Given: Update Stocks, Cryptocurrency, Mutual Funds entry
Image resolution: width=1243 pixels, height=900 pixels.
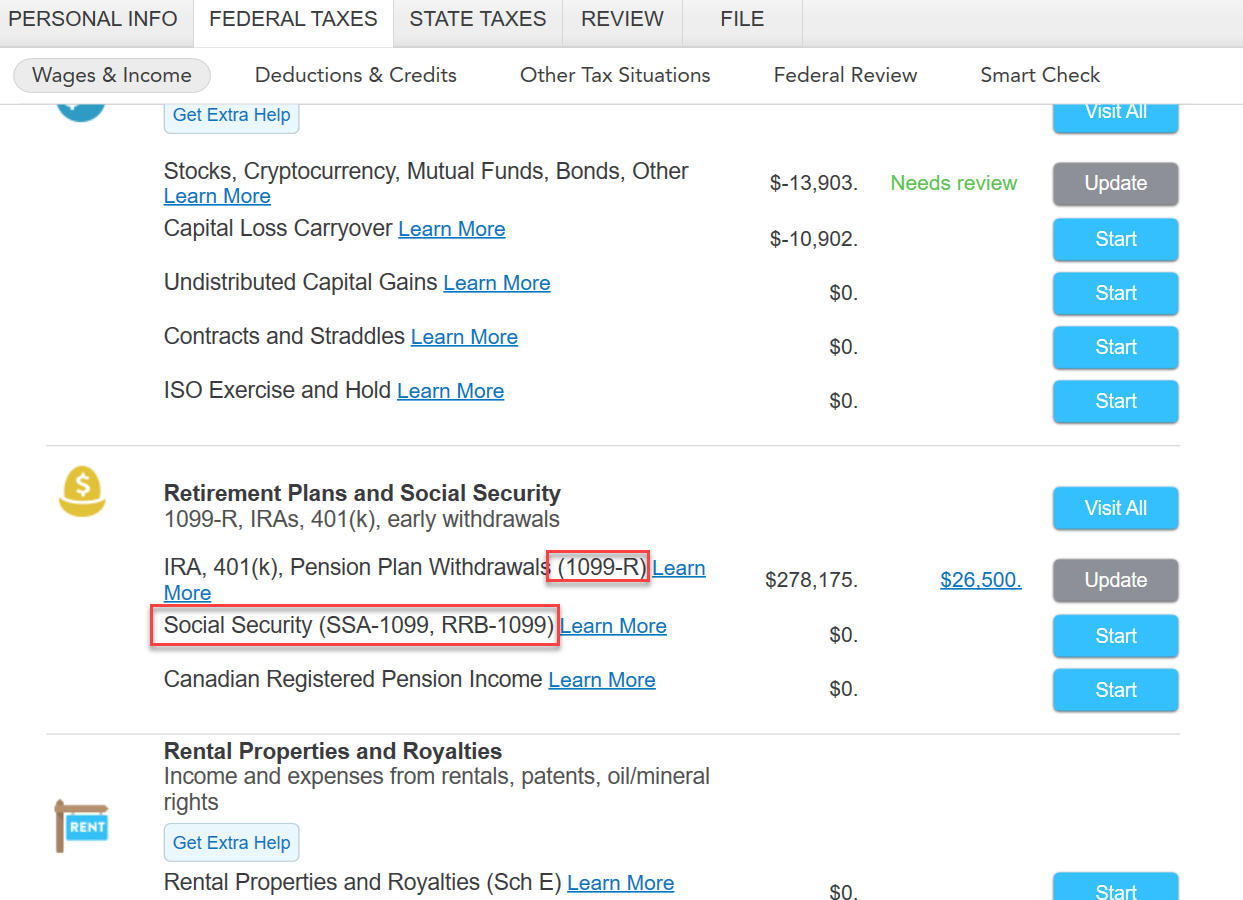Looking at the screenshot, I should point(1115,184).
